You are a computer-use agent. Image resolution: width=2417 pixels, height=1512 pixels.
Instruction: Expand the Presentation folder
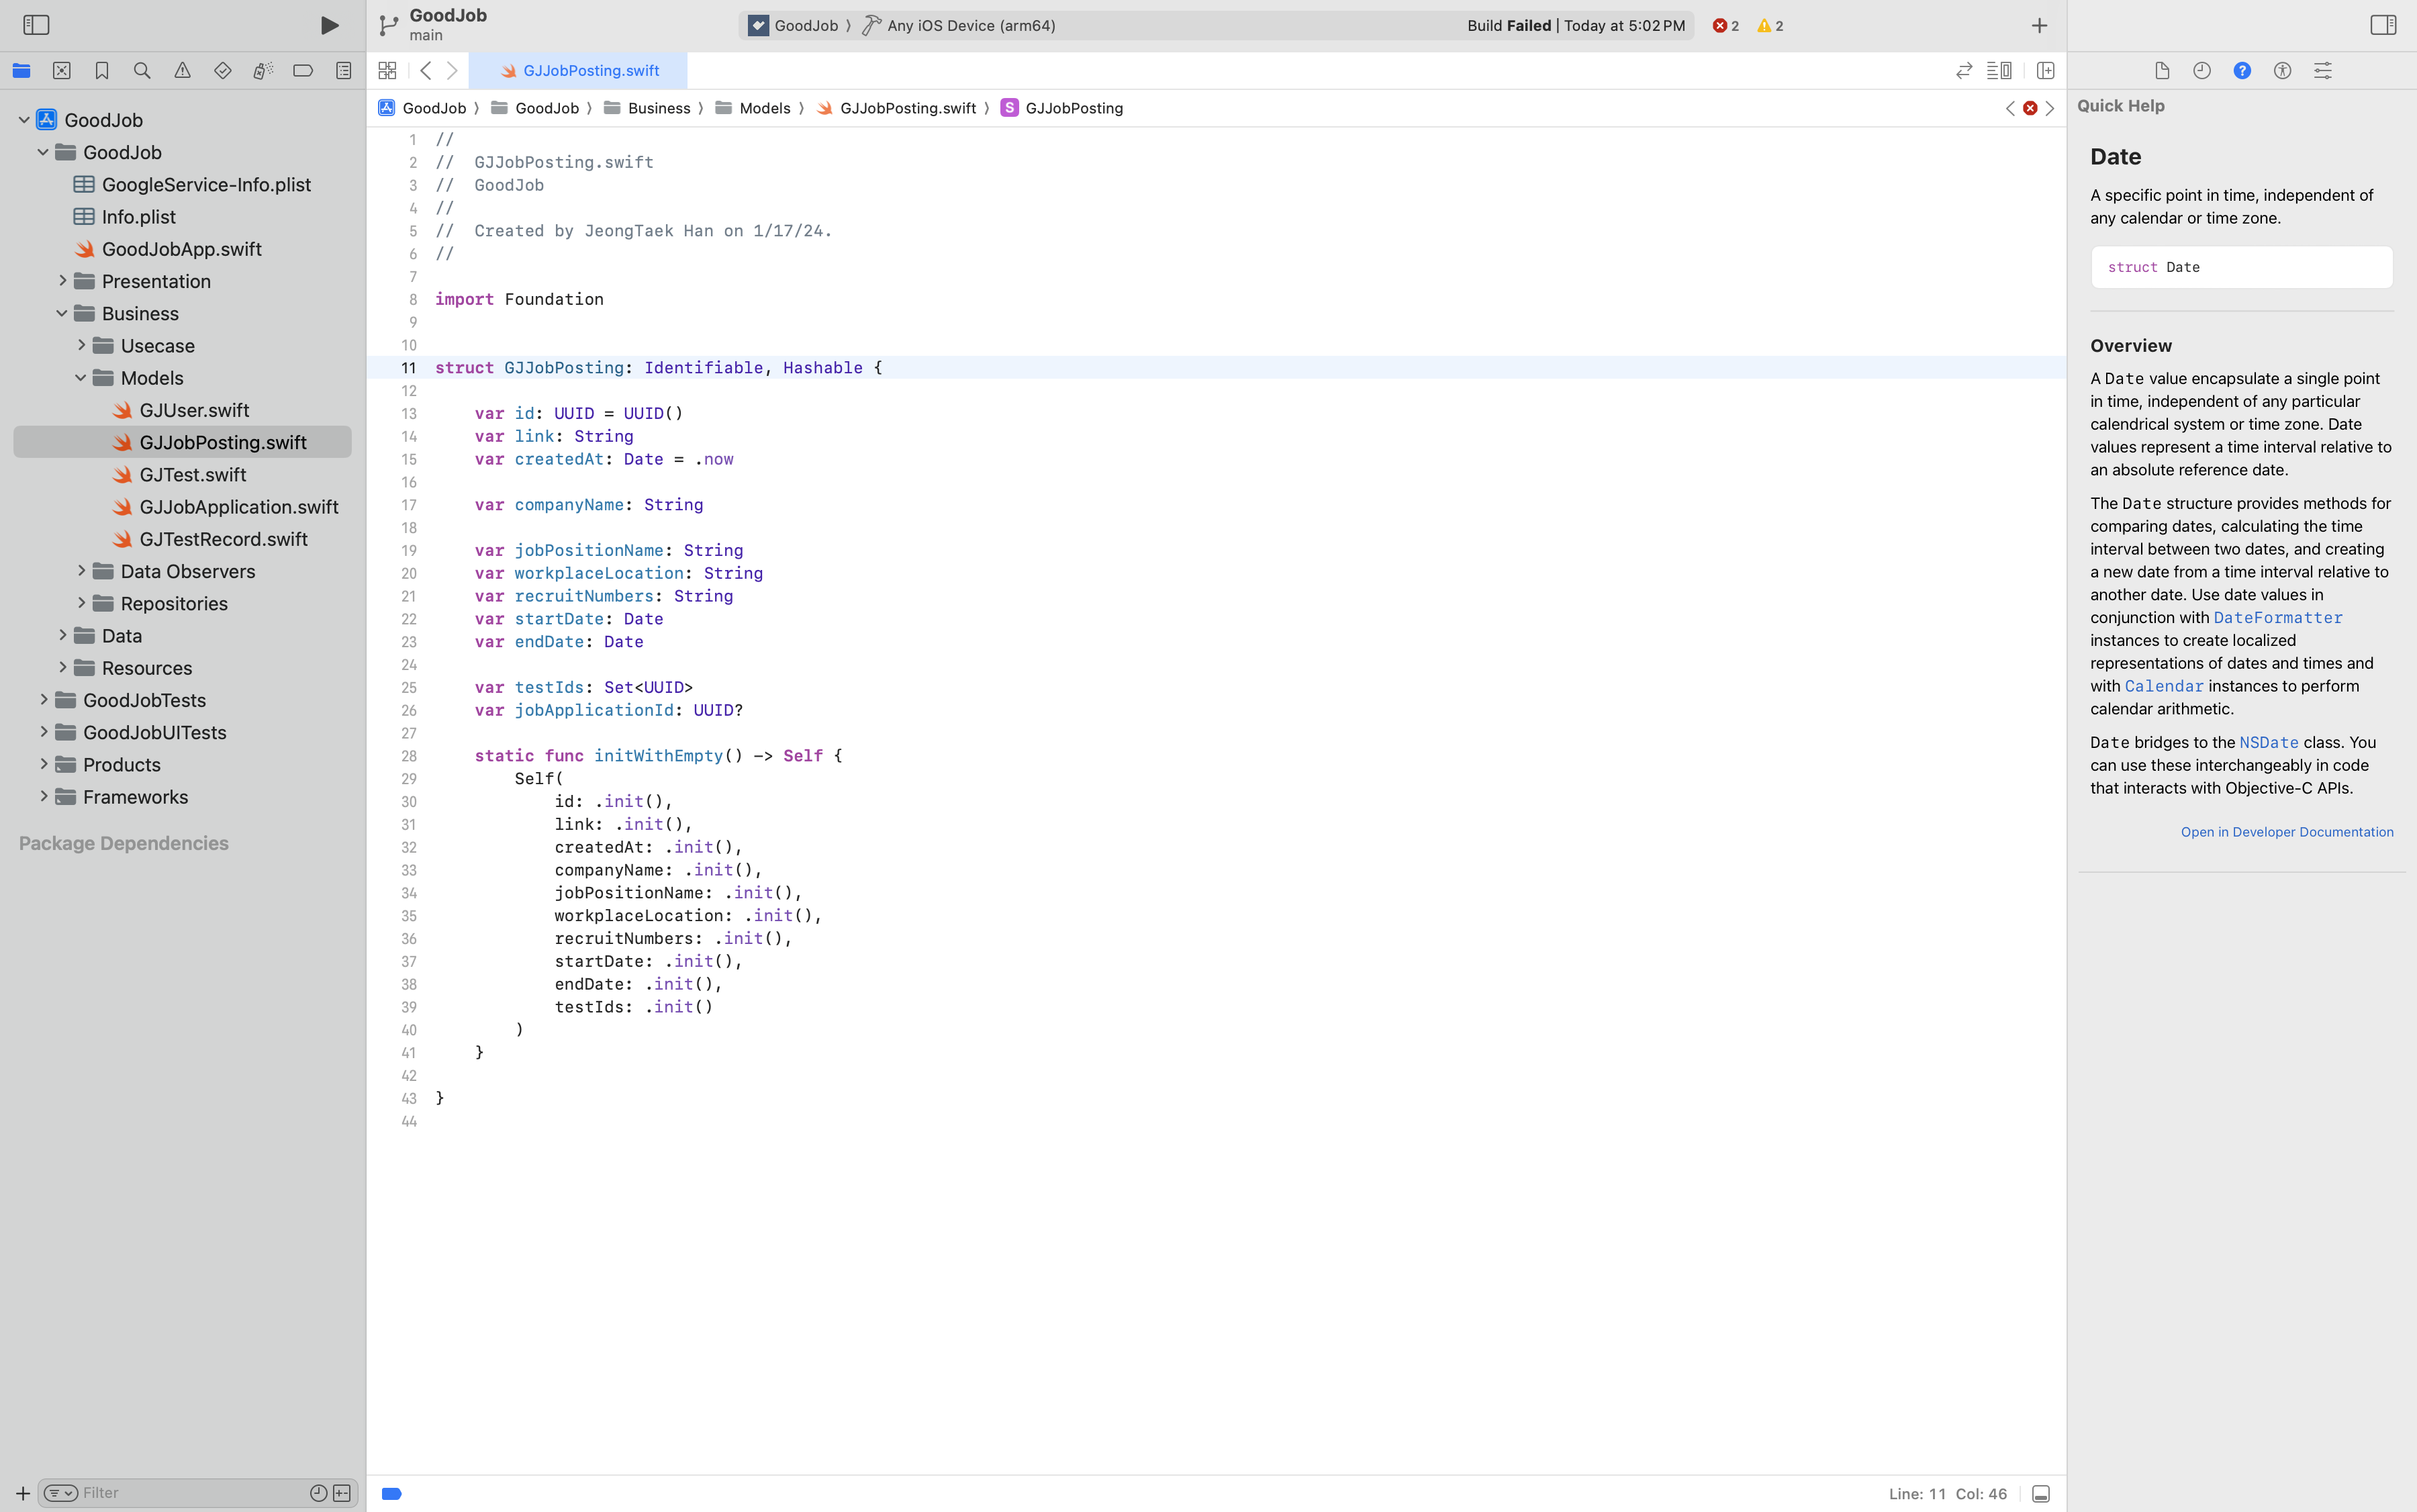pos(62,281)
